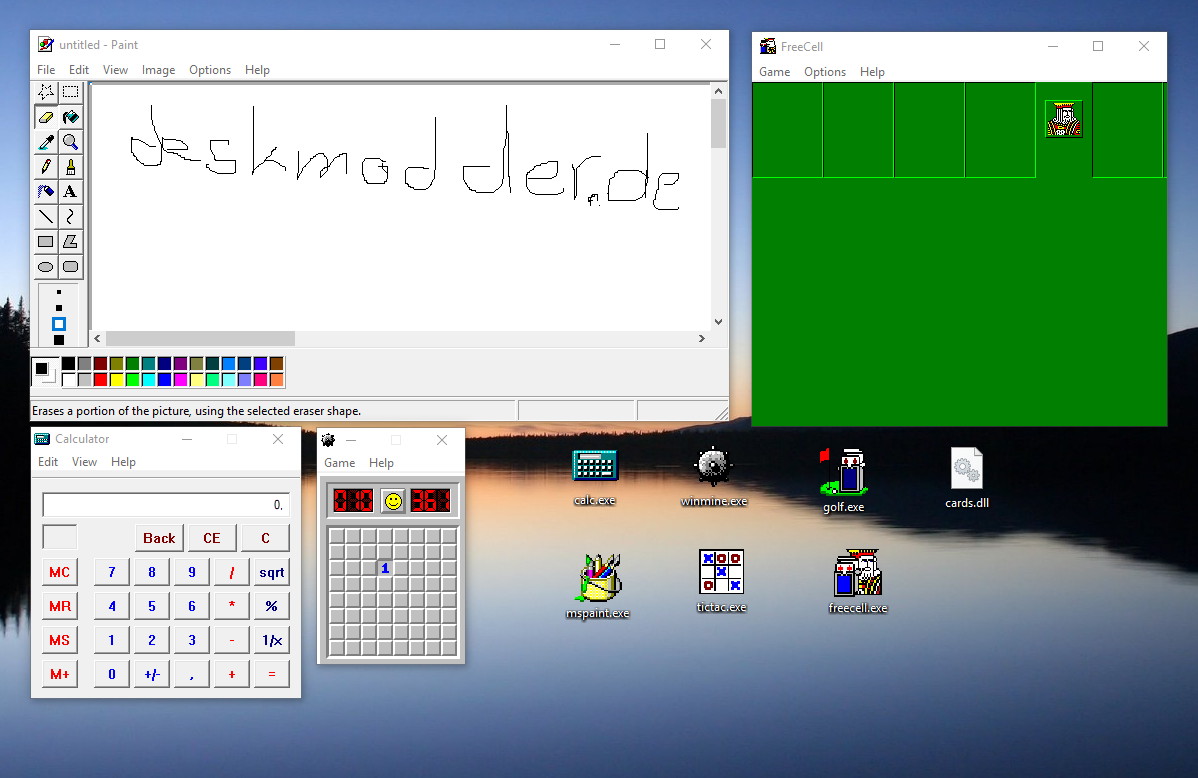This screenshot has width=1198, height=778.
Task: Select the Free-Form Select tool in Paint
Action: pyautogui.click(x=46, y=92)
